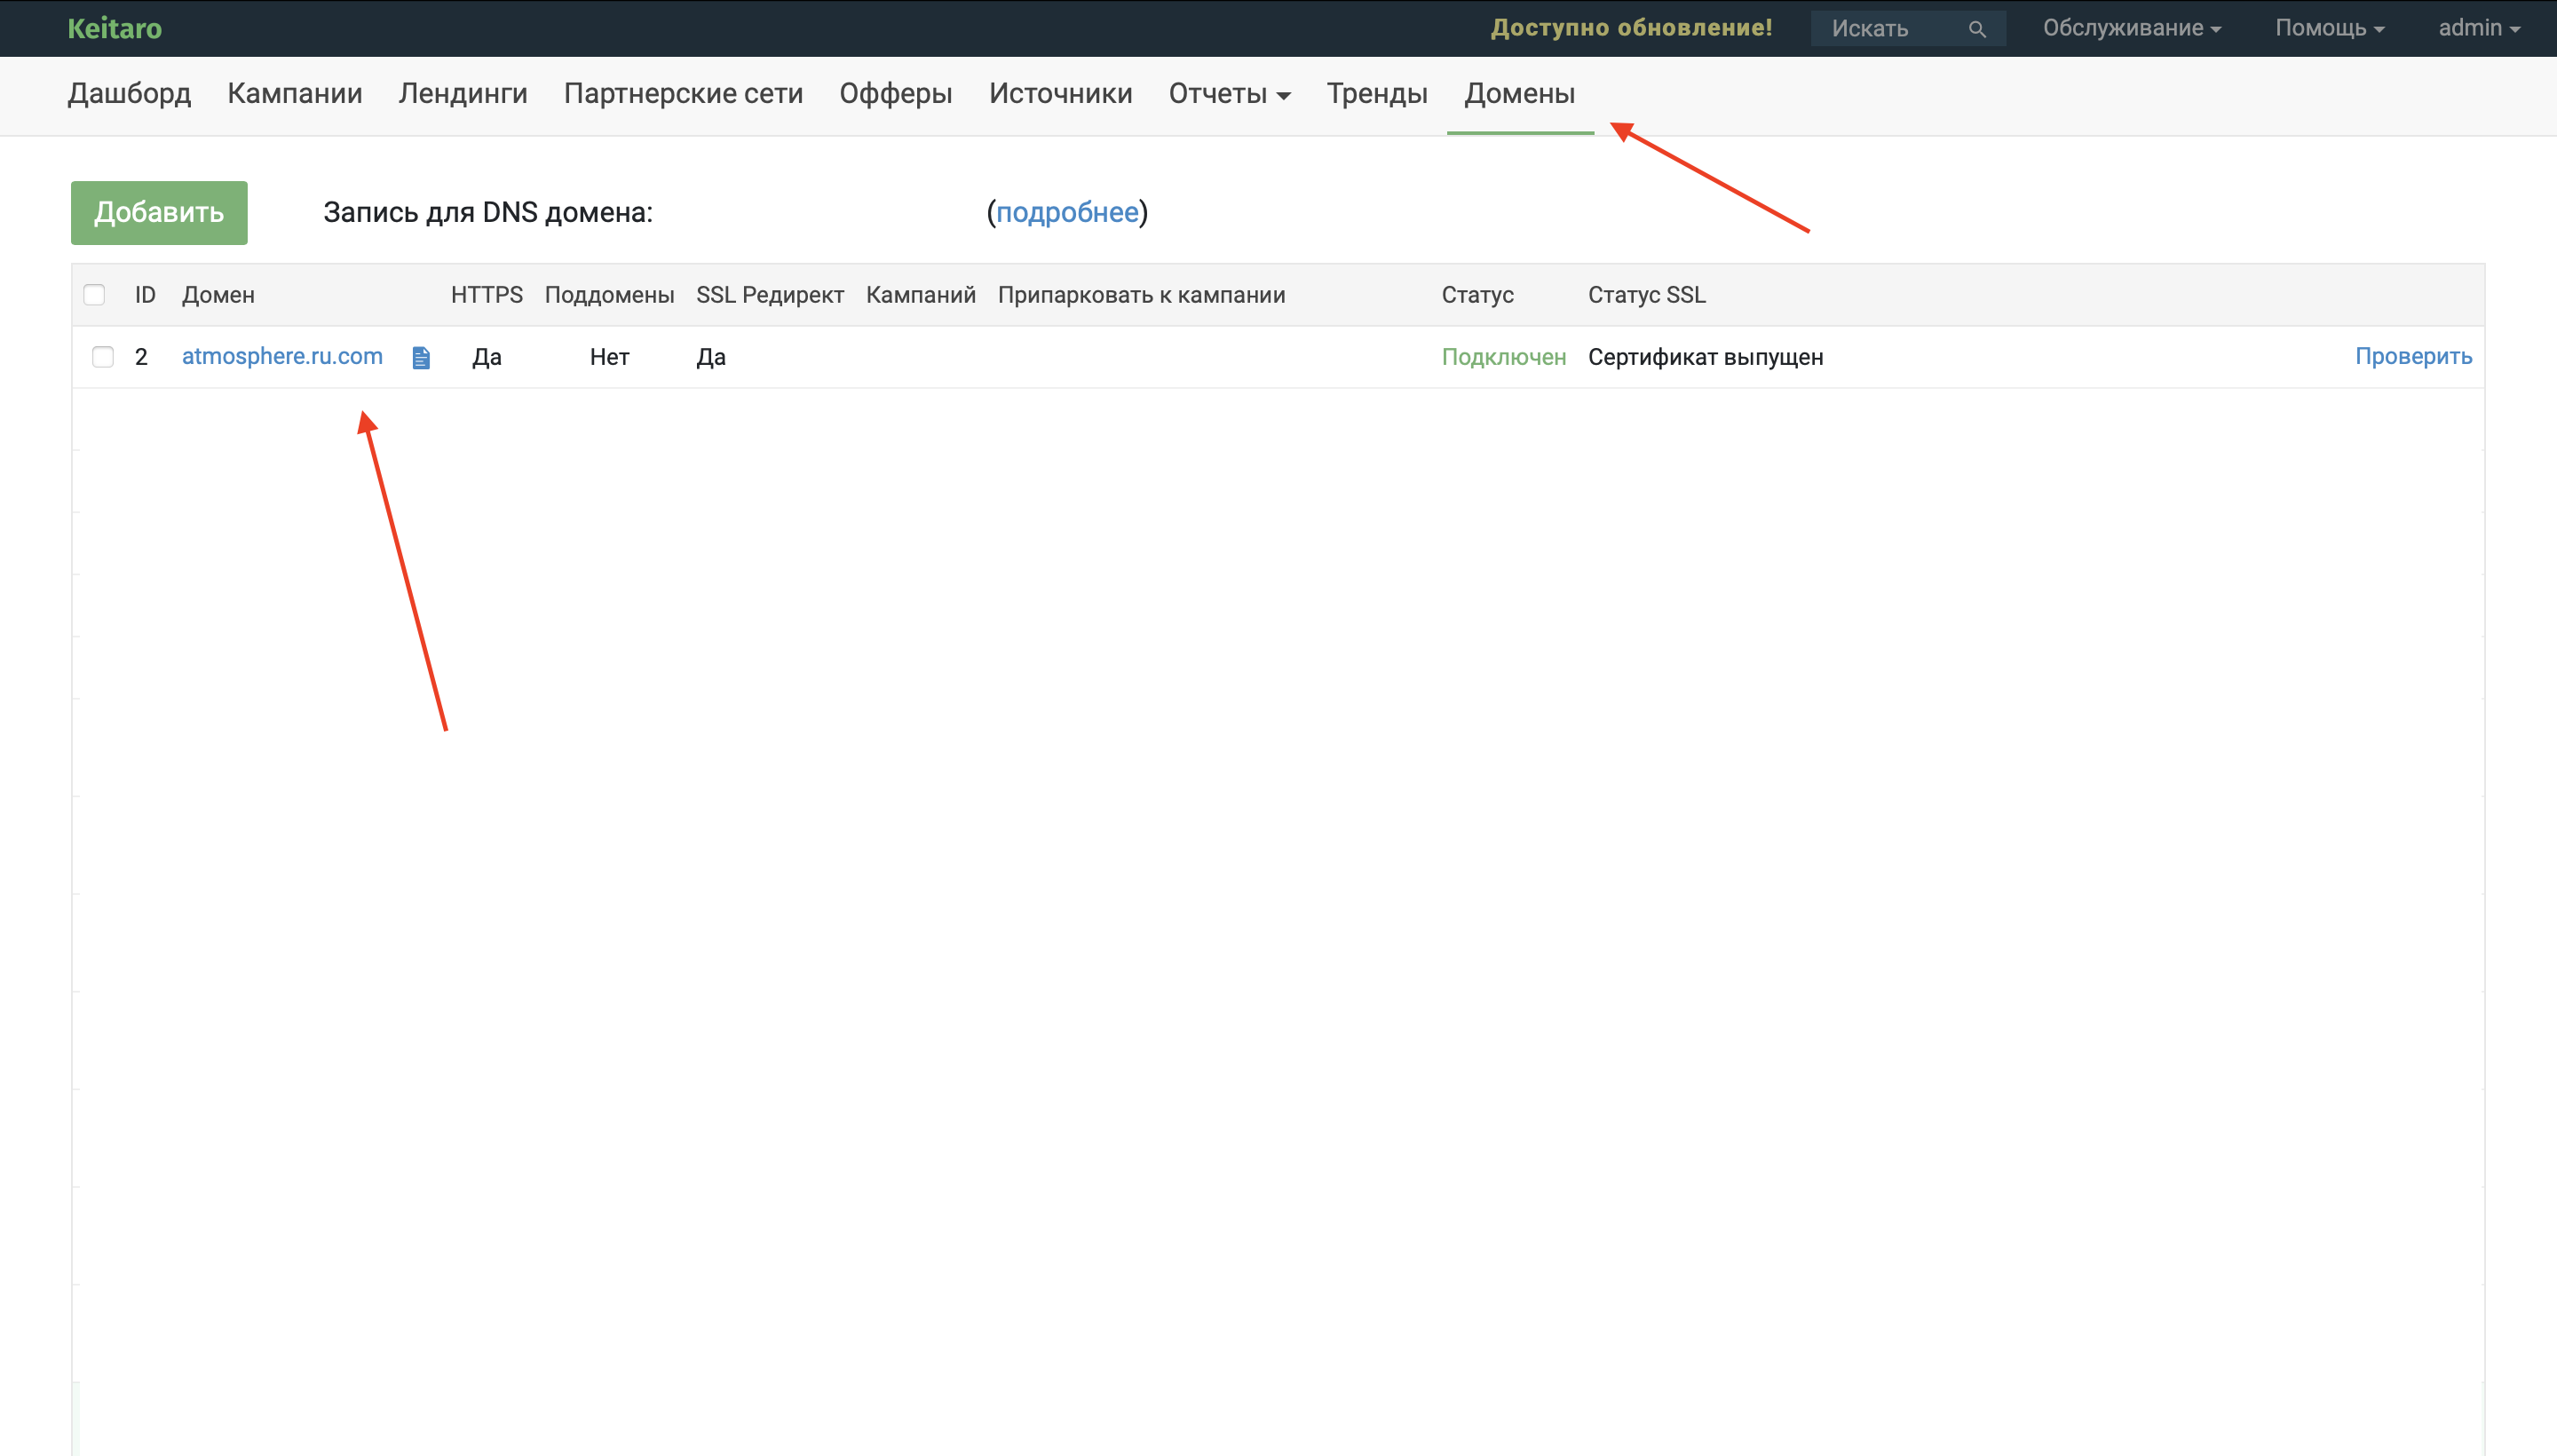Switch to the Кампании tab
Screen dimensions: 2557x1456
coord(294,94)
